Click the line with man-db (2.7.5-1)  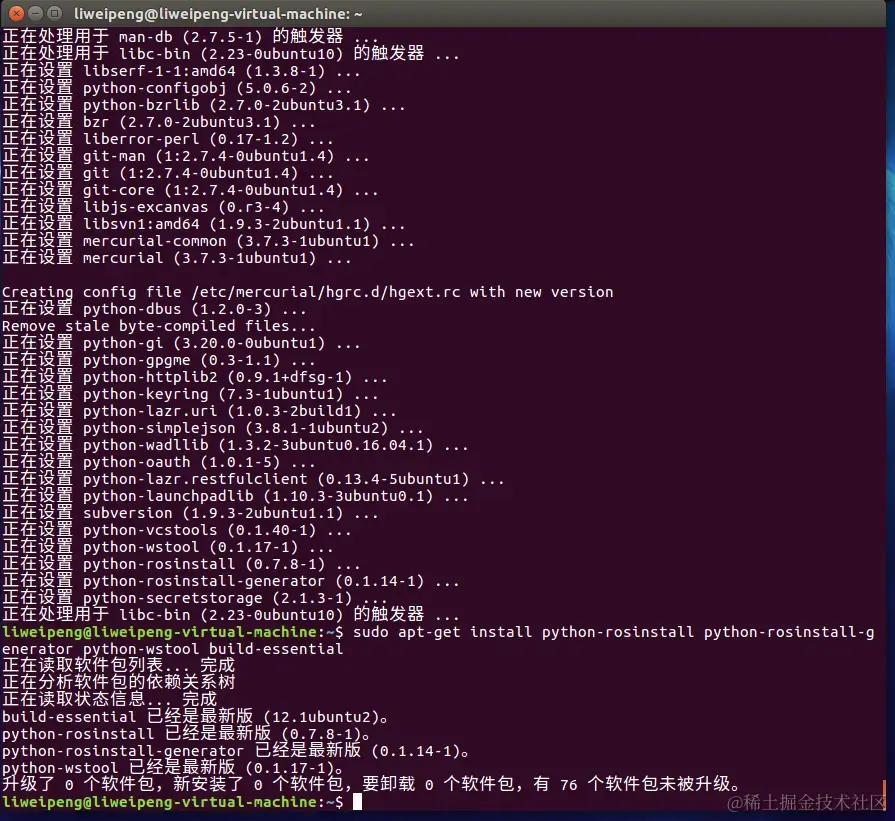pyautogui.click(x=190, y=37)
